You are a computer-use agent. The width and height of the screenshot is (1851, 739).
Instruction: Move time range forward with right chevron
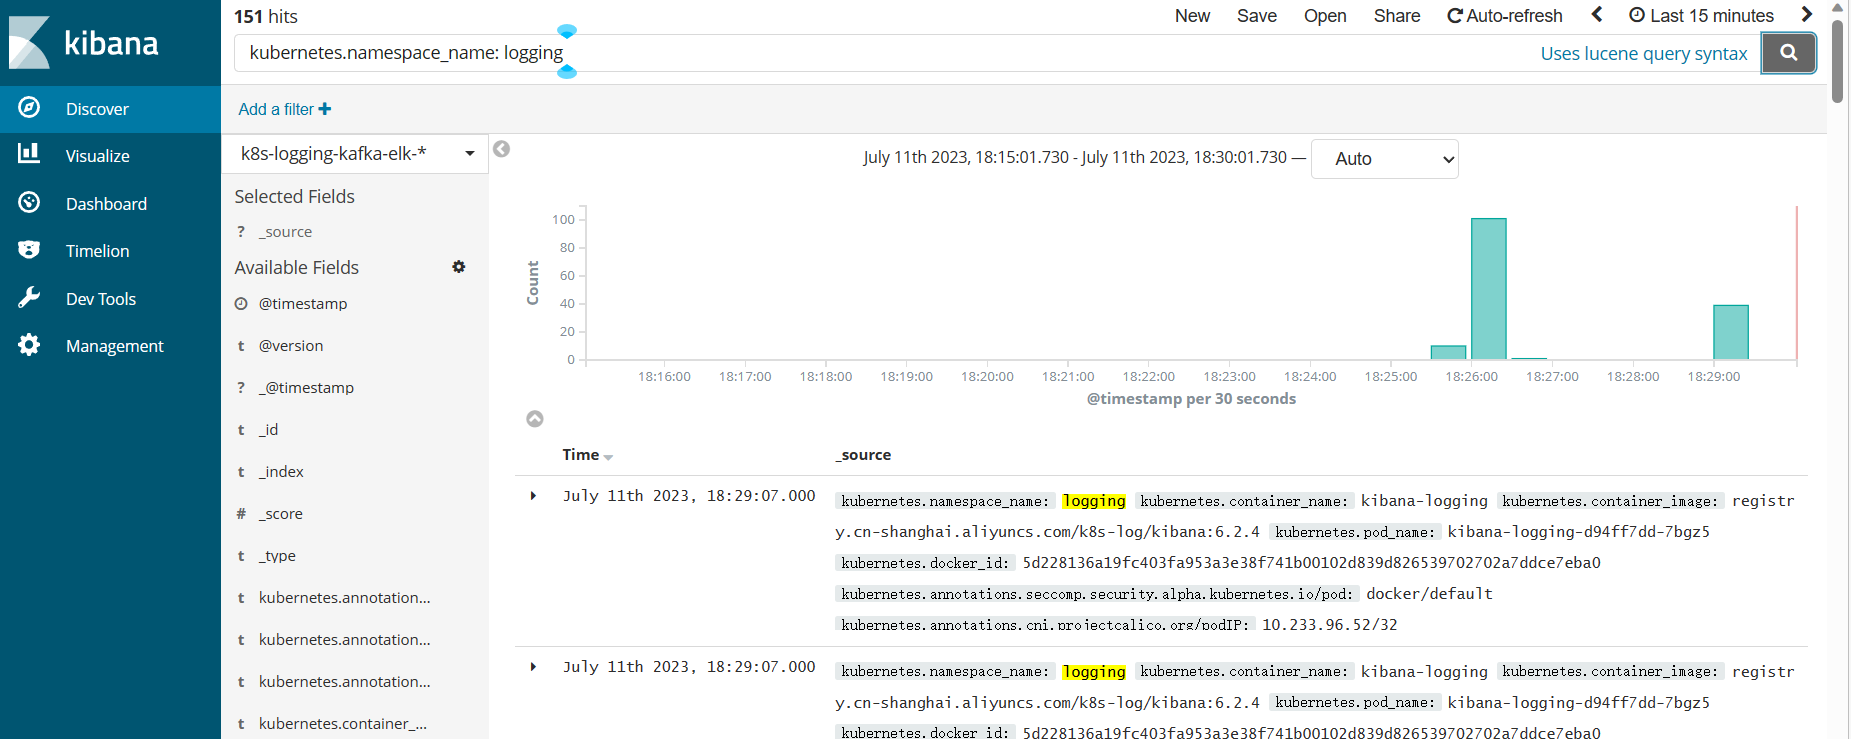coord(1806,14)
